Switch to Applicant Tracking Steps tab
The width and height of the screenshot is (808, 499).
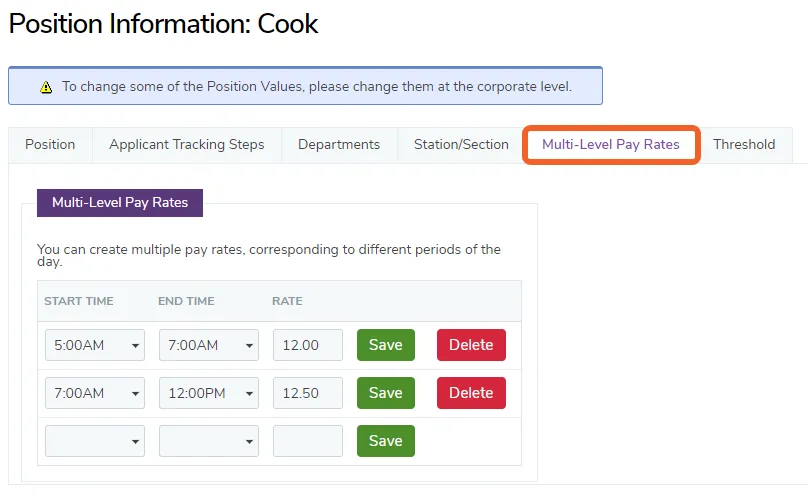(187, 144)
